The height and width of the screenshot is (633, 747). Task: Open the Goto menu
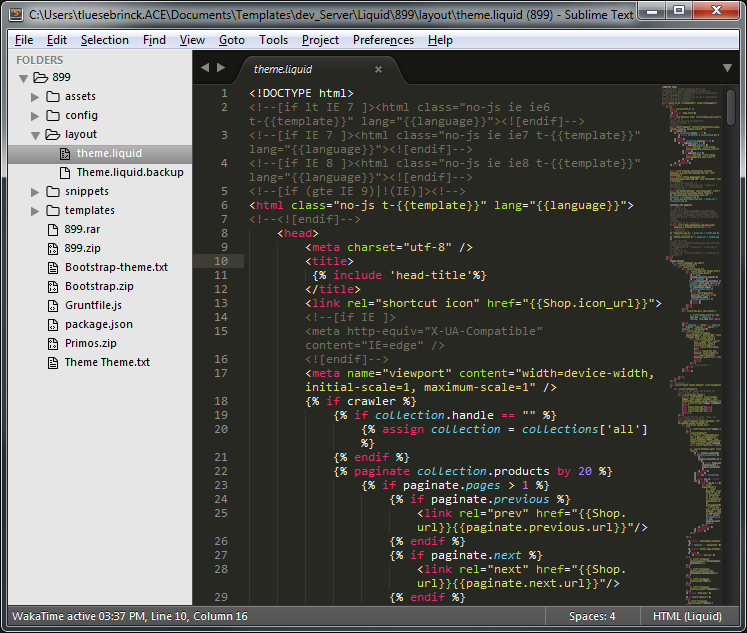point(231,40)
